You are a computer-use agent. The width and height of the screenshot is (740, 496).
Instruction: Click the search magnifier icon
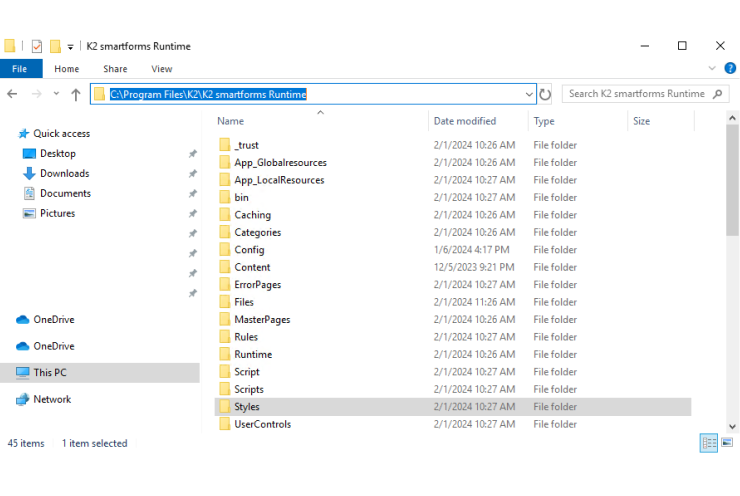coord(717,94)
